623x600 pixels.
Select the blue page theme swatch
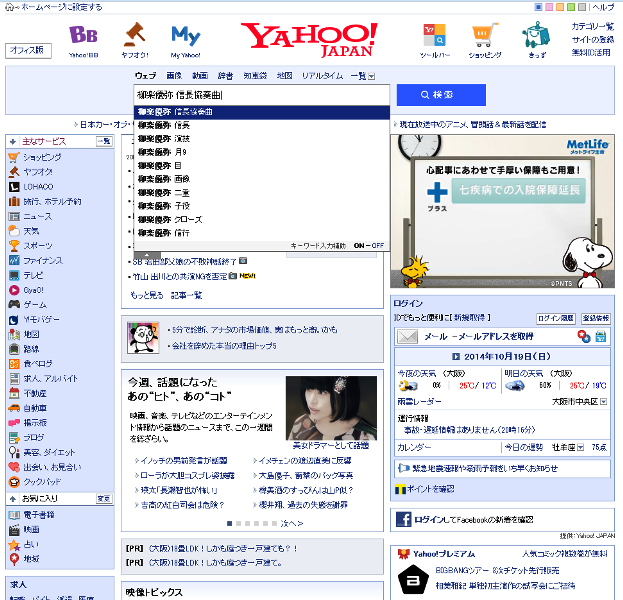[x=538, y=7]
